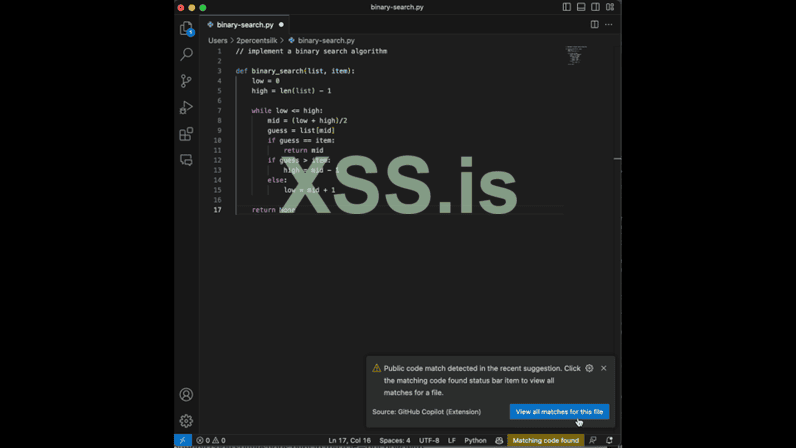
Task: Click the Copilot status icon in status bar
Action: 499,440
